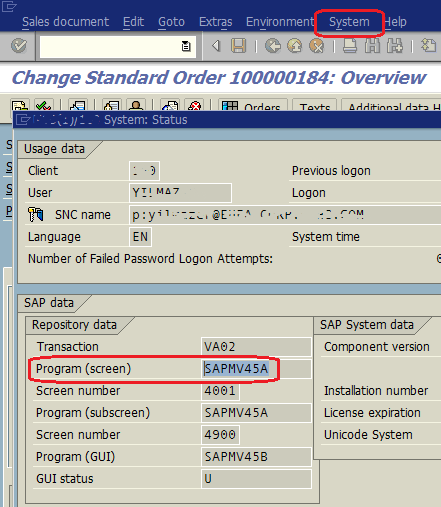441x507 pixels.
Task: Click the Texts button
Action: [x=314, y=105]
